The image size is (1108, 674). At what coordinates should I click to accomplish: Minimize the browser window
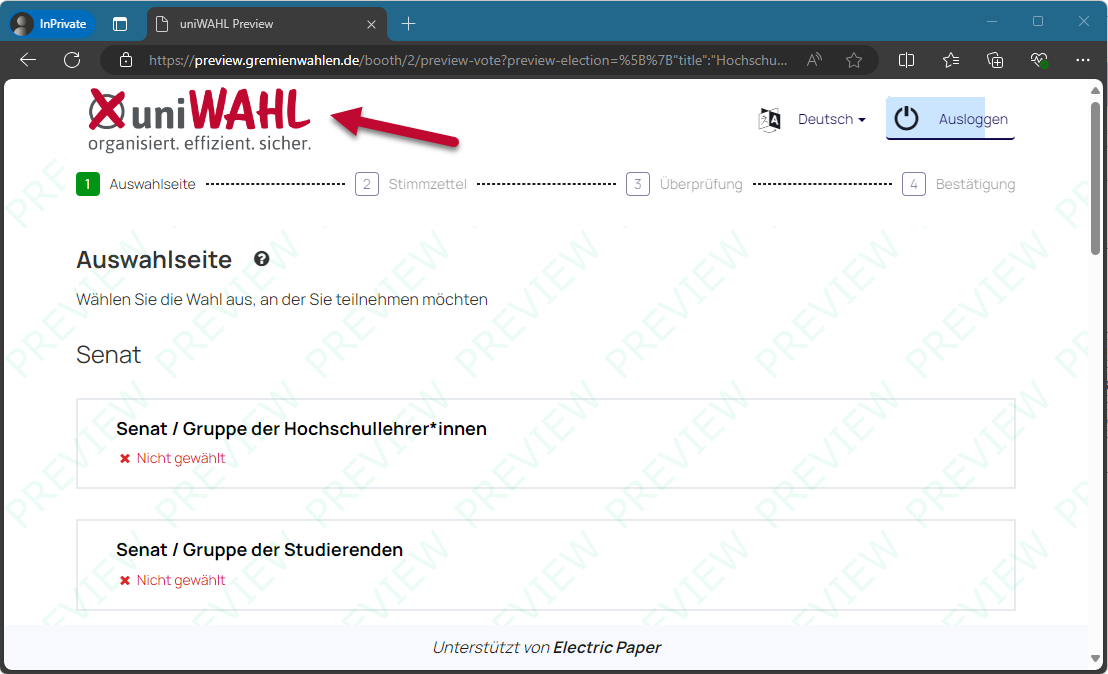992,21
